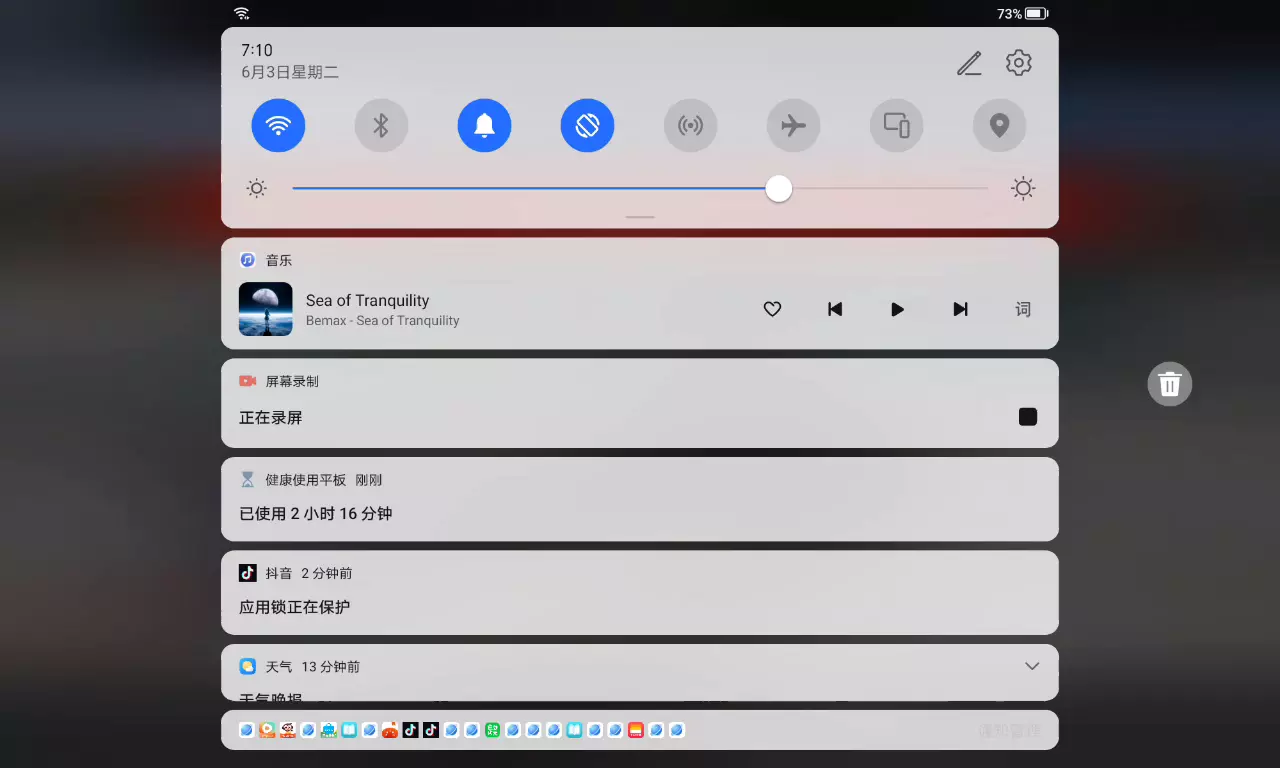This screenshot has width=1280, height=768.
Task: Stop the screen recording
Action: coord(1027,417)
